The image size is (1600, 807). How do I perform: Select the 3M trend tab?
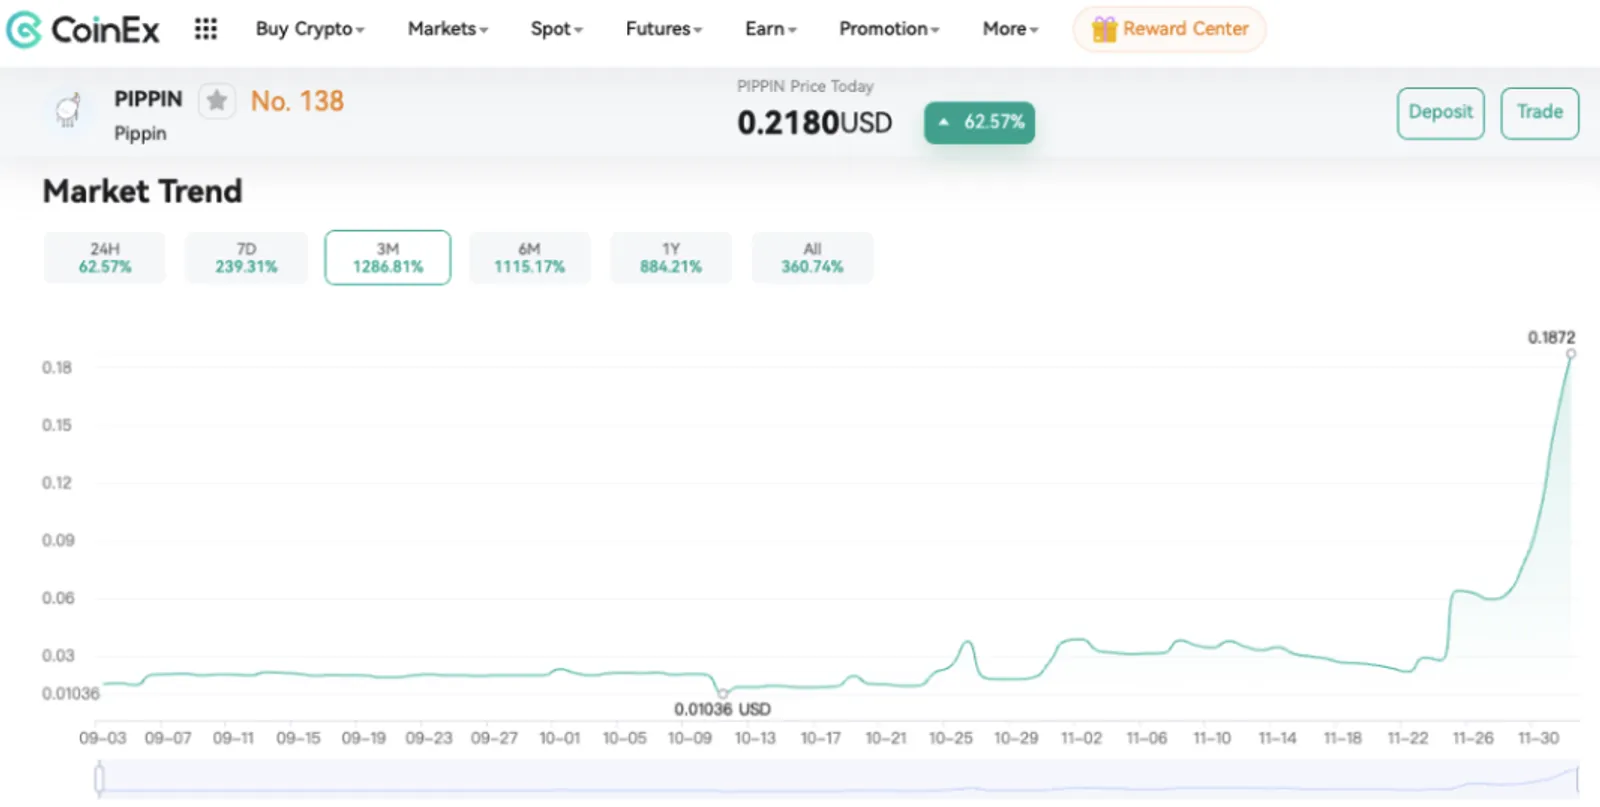pyautogui.click(x=388, y=258)
